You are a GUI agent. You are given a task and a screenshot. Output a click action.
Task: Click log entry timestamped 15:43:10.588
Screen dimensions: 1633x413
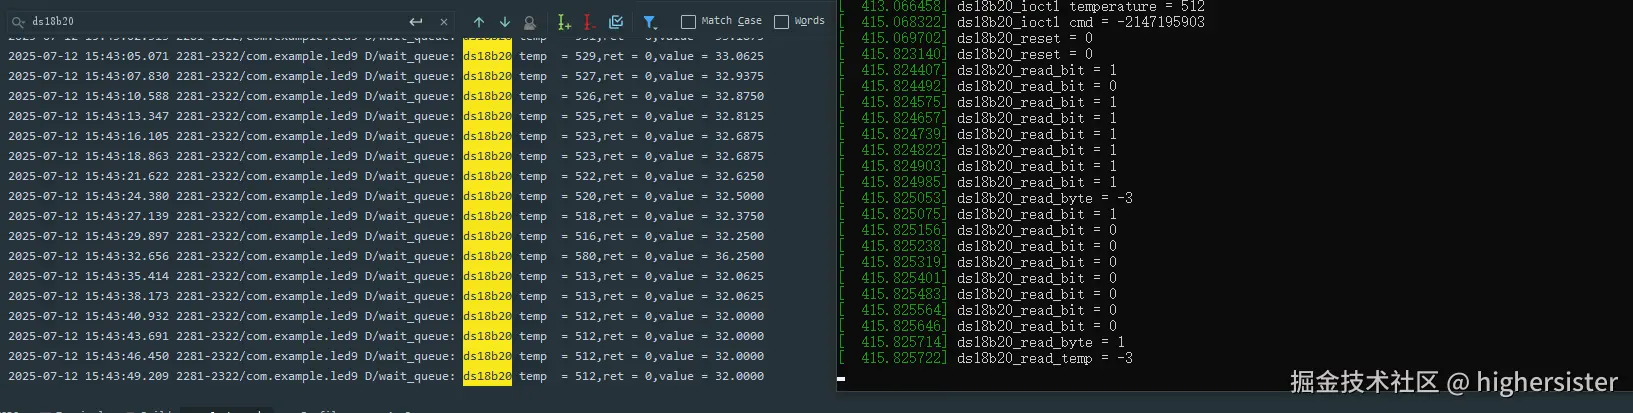[386, 96]
